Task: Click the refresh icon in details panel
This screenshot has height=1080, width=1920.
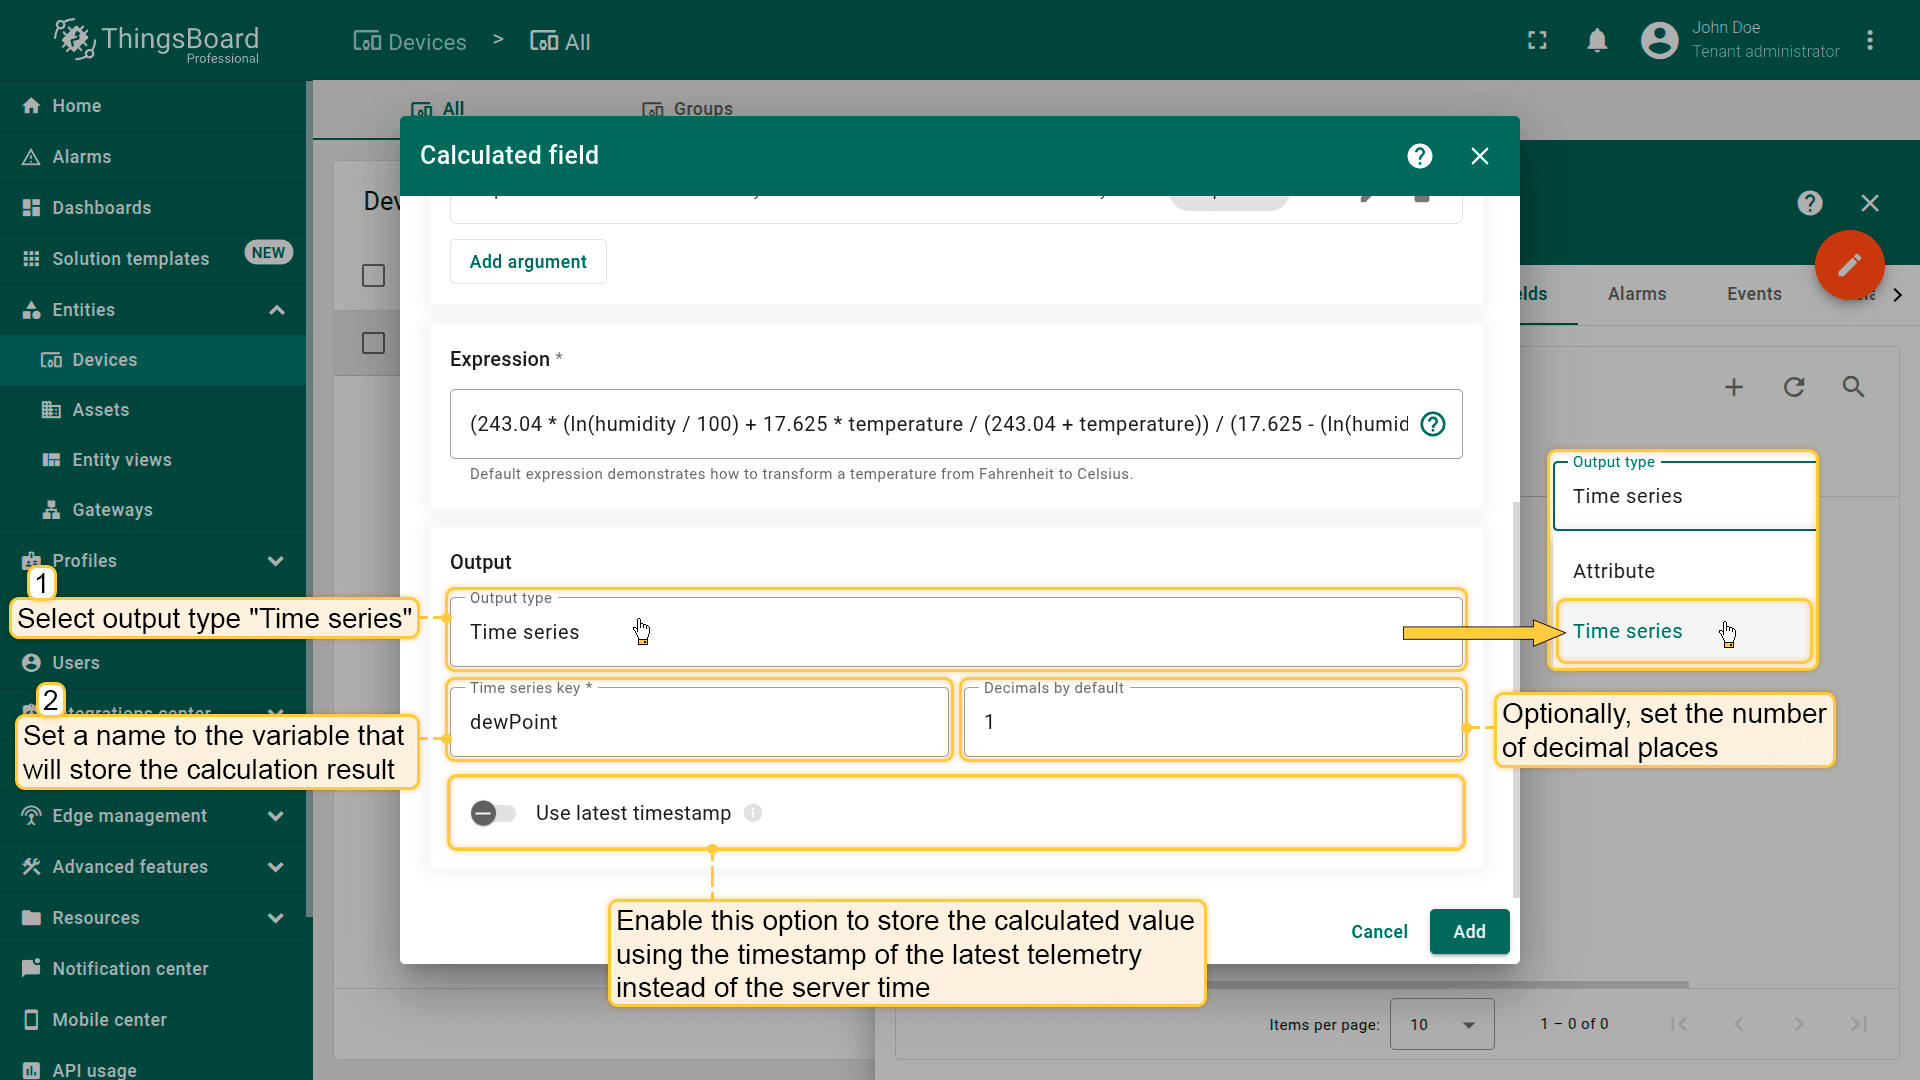Action: 1794,387
